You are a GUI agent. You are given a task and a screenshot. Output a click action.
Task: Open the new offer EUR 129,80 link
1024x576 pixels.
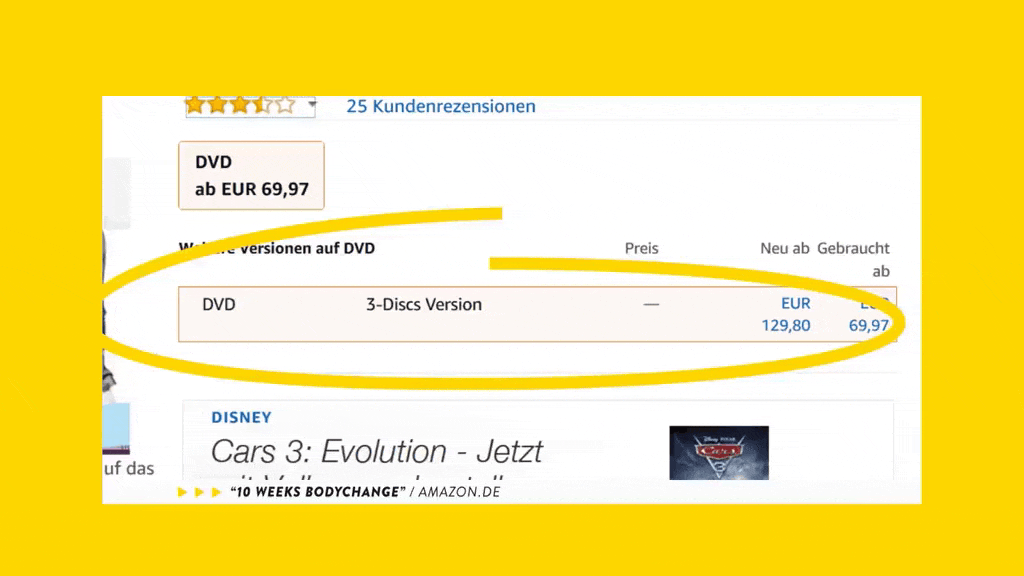click(785, 314)
